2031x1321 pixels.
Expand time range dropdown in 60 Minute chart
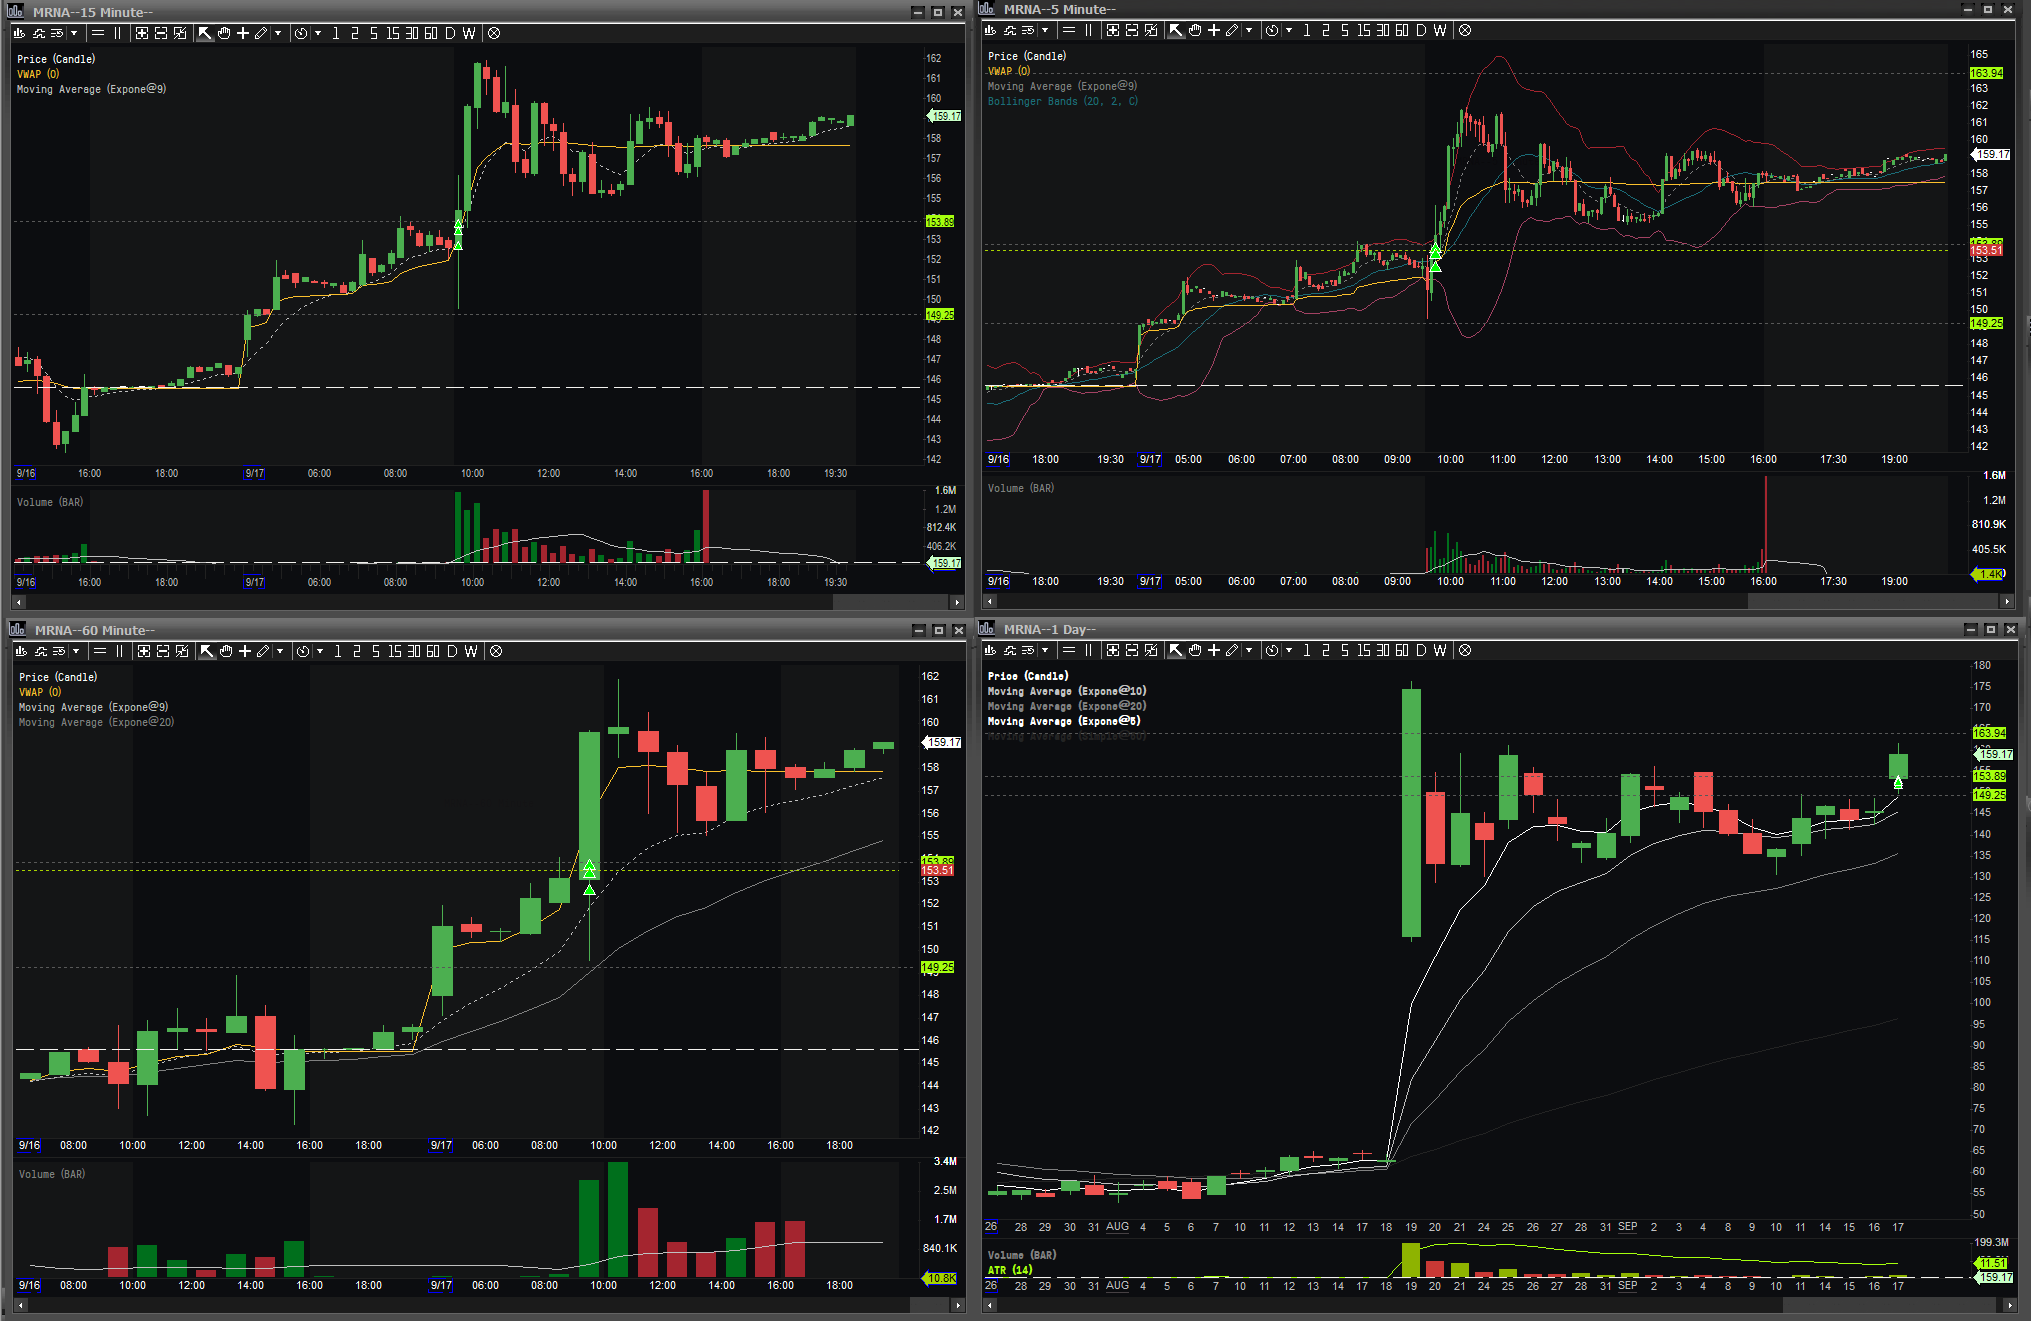(x=320, y=651)
